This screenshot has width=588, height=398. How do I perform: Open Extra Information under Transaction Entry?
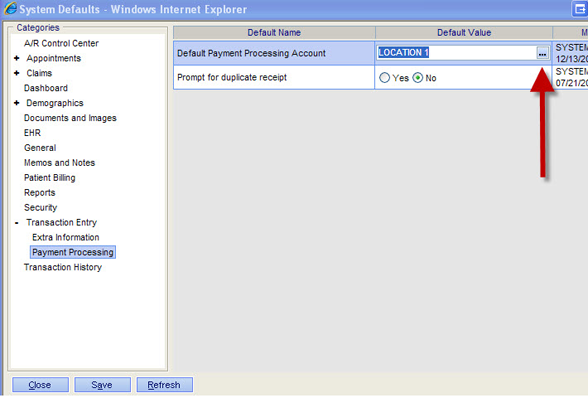click(66, 237)
